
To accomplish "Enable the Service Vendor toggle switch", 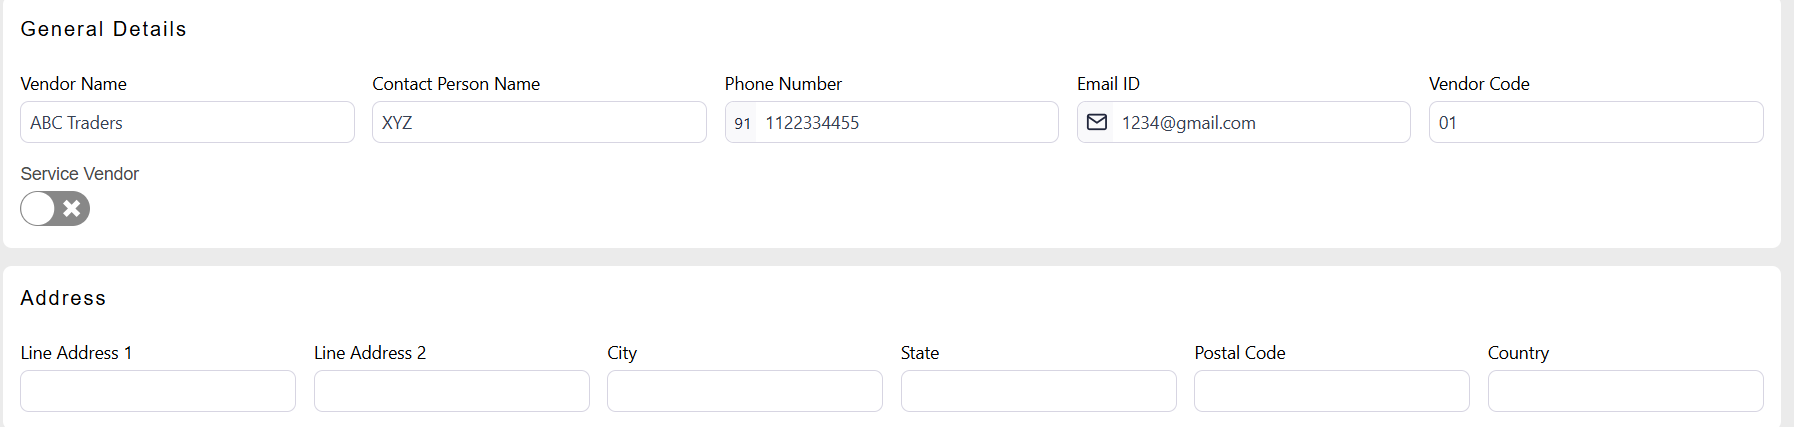I will click(x=55, y=209).
